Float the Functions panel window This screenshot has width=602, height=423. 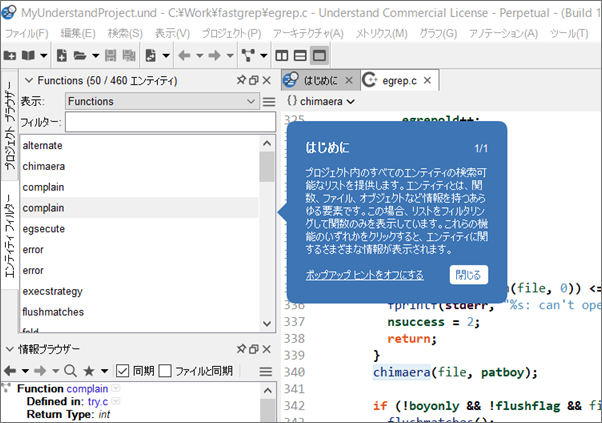click(x=253, y=81)
